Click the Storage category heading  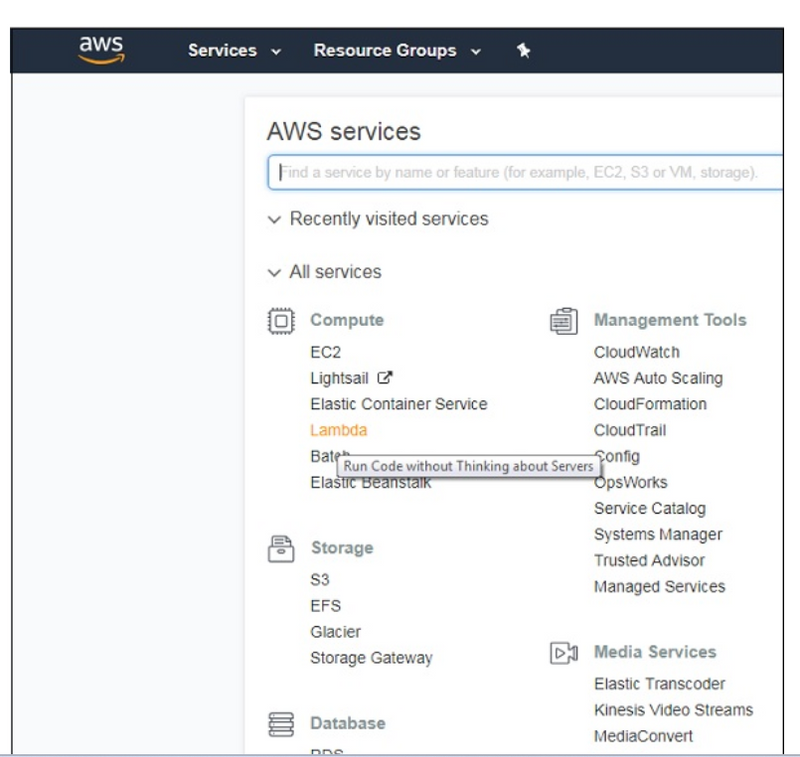tap(342, 548)
